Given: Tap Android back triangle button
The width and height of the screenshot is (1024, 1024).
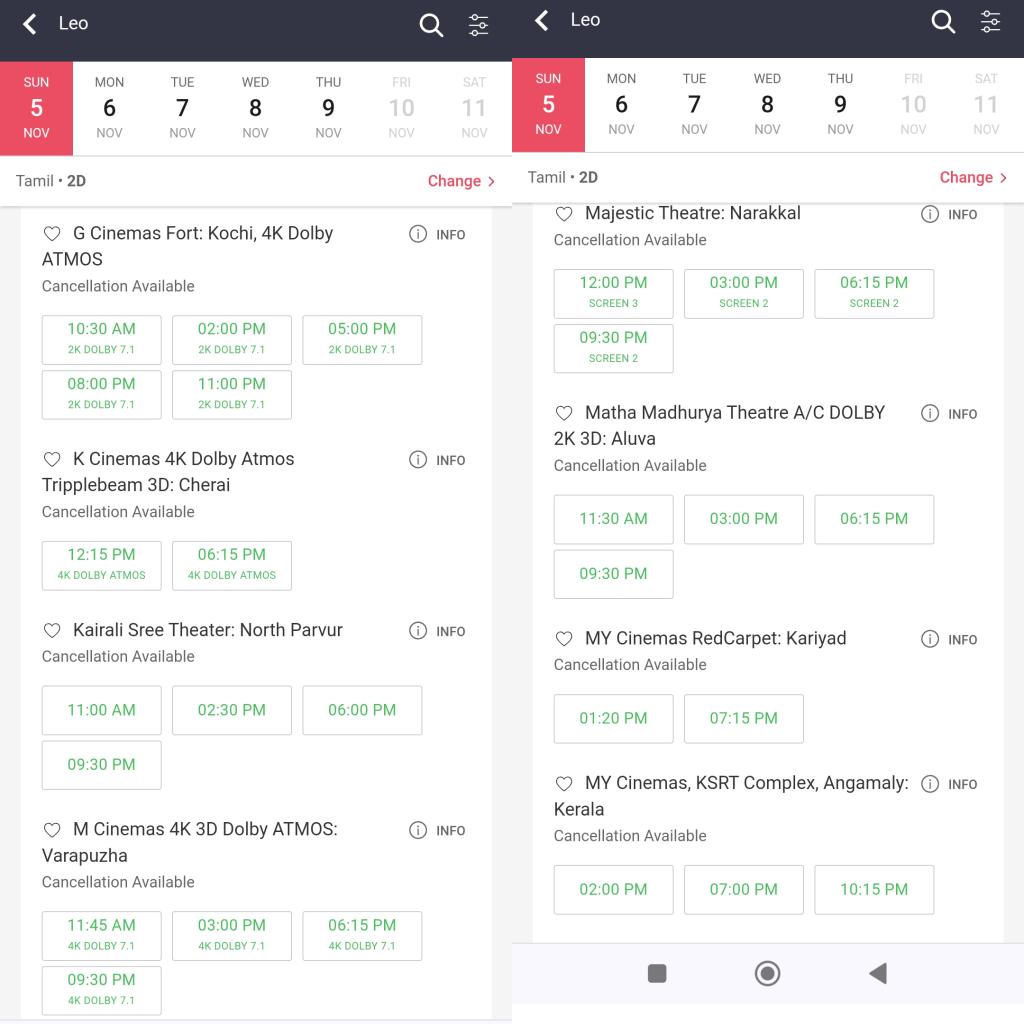Looking at the screenshot, I should coord(878,973).
